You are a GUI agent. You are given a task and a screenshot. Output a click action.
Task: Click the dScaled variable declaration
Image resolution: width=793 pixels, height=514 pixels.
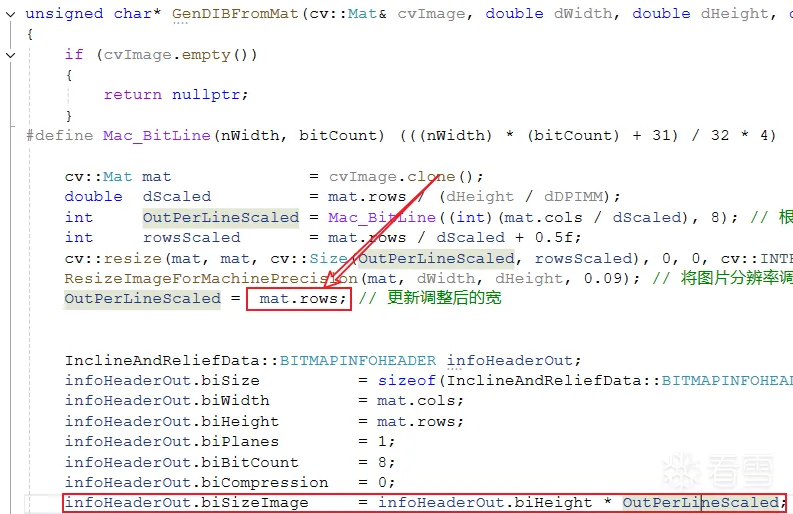pos(177,196)
